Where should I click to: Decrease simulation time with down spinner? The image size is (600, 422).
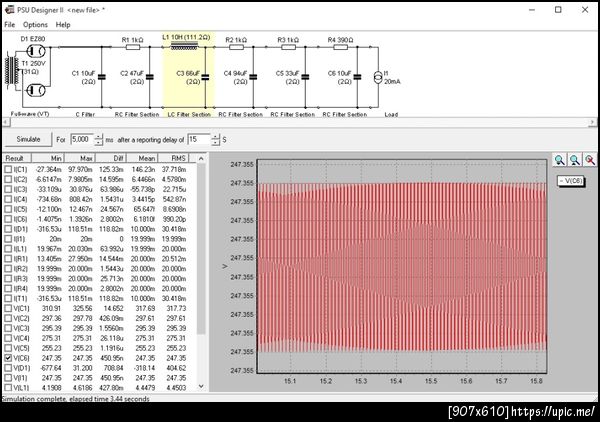point(99,143)
